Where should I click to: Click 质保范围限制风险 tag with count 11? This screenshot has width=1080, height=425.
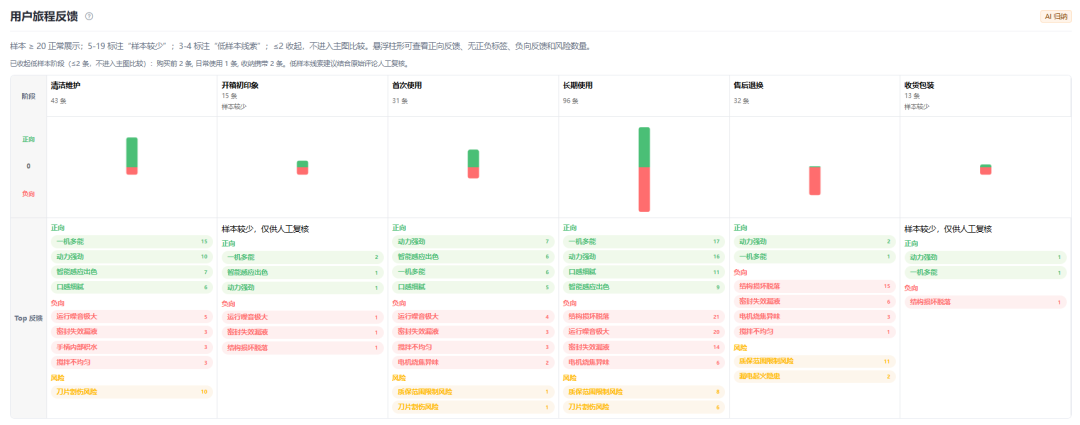[815, 362]
